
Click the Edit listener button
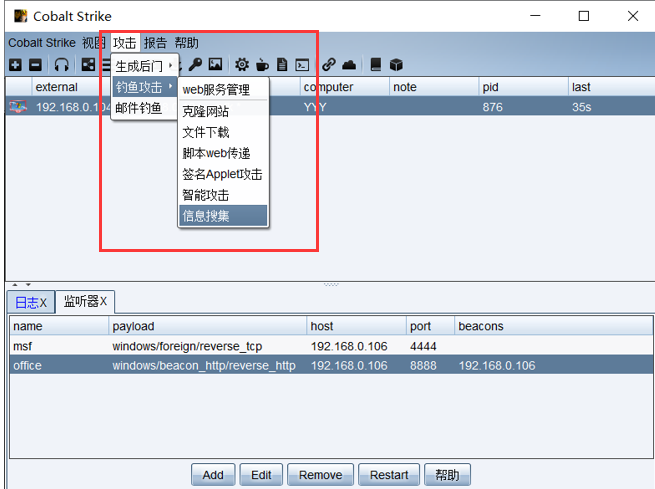[261, 475]
